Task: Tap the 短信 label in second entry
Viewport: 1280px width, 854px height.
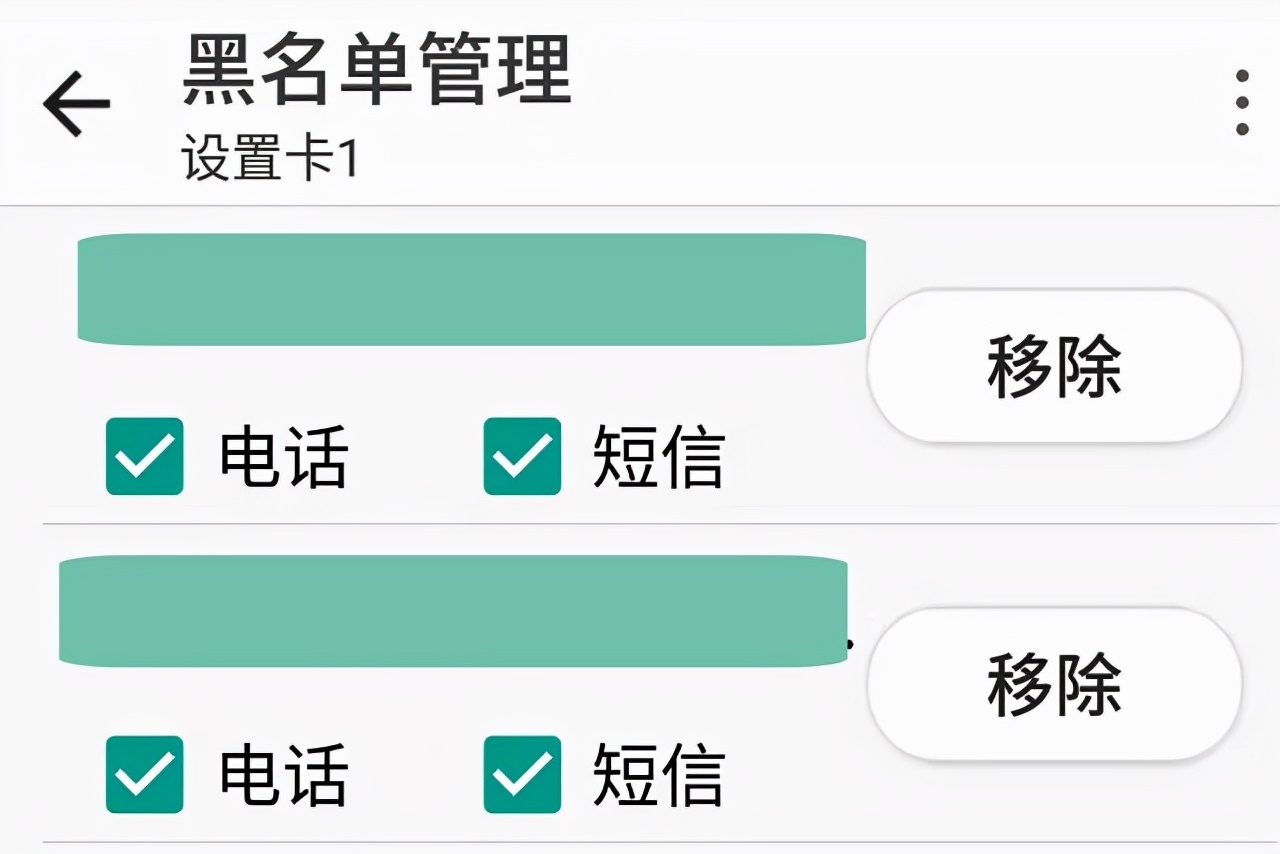Action: click(x=658, y=774)
